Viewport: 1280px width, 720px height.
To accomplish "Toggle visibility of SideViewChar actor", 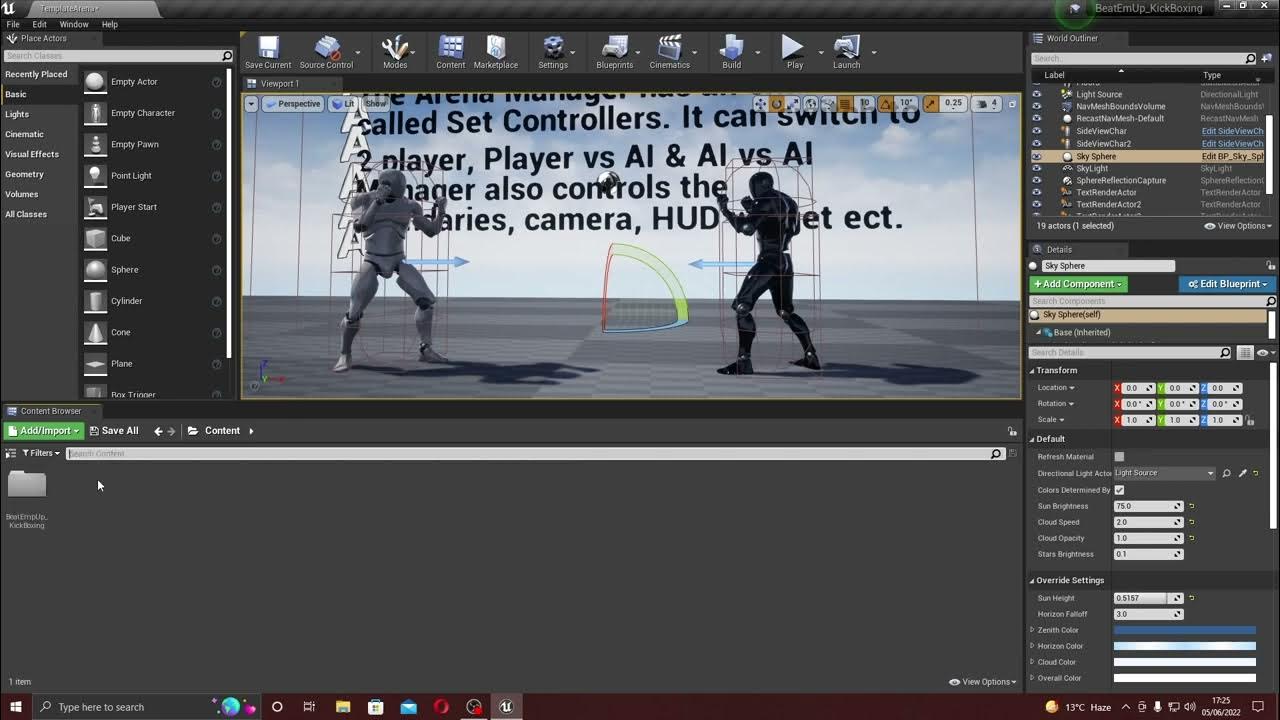I will click(x=1036, y=131).
